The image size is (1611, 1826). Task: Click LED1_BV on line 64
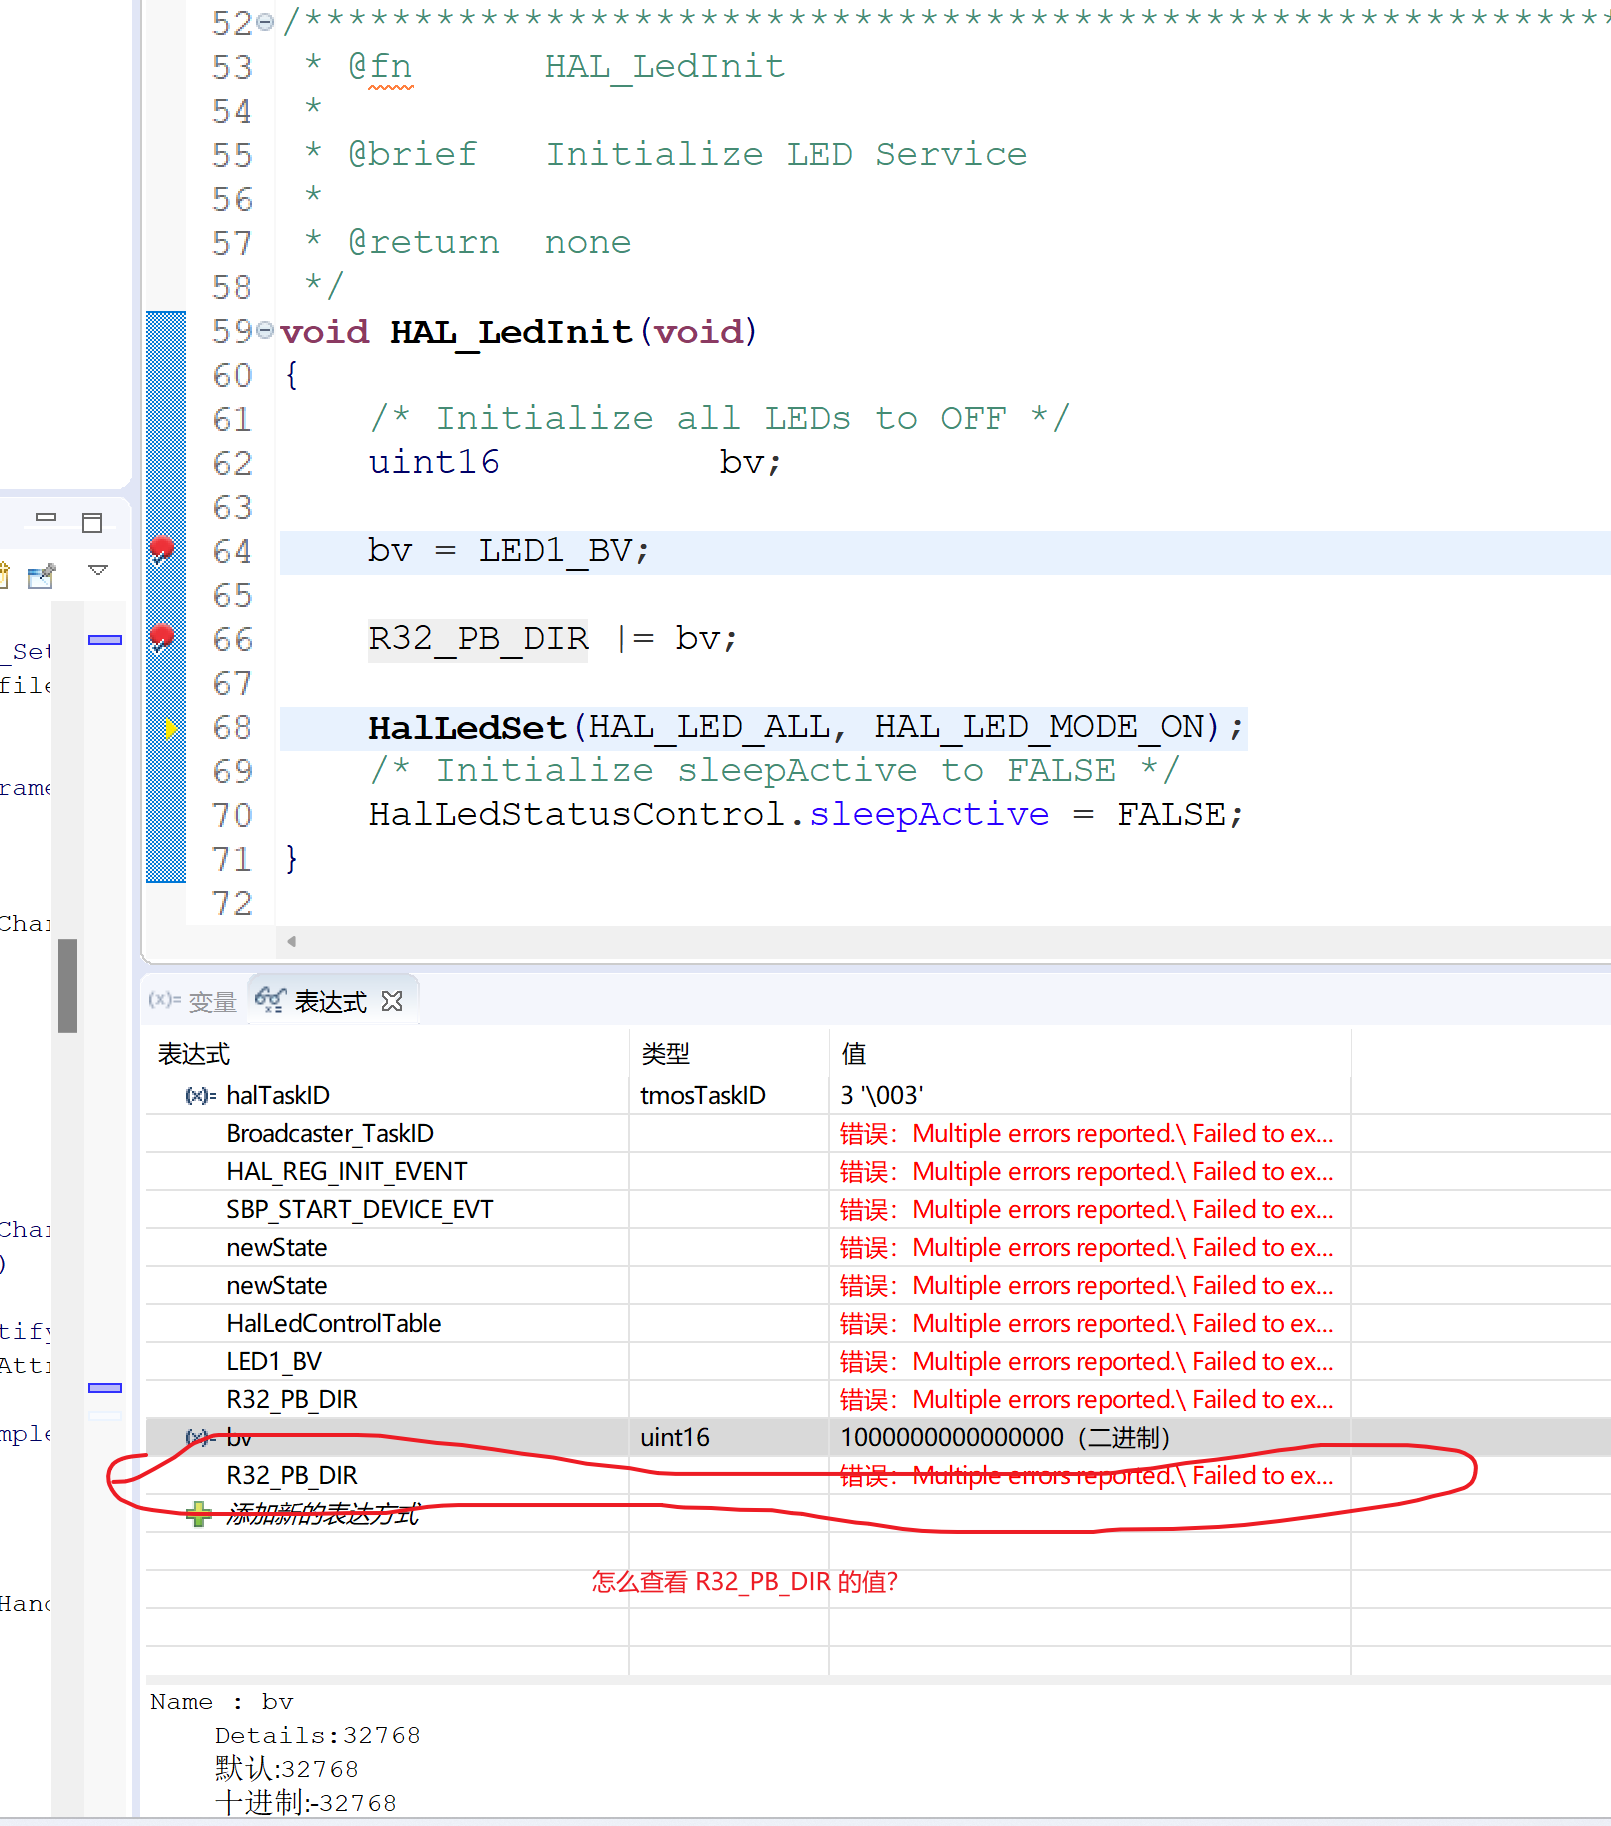[x=554, y=550]
